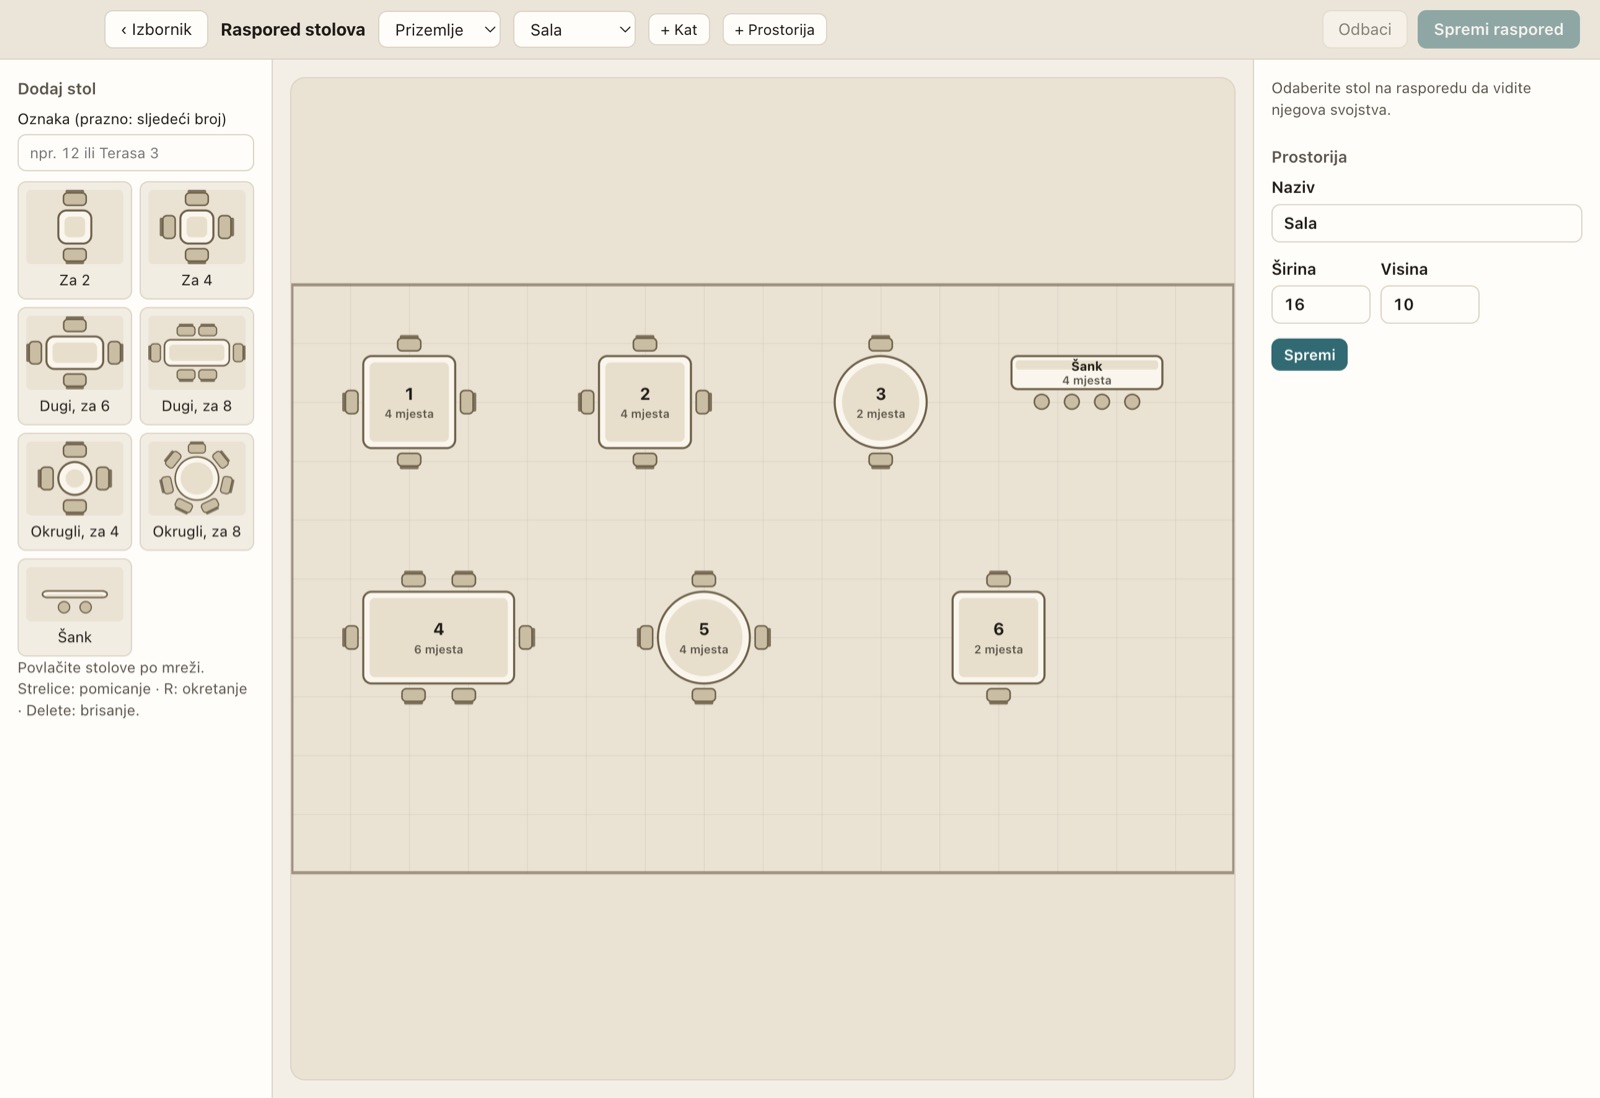Add a 'Za 2' two-seat table
Screen dimensions: 1600x1098
(x=75, y=240)
